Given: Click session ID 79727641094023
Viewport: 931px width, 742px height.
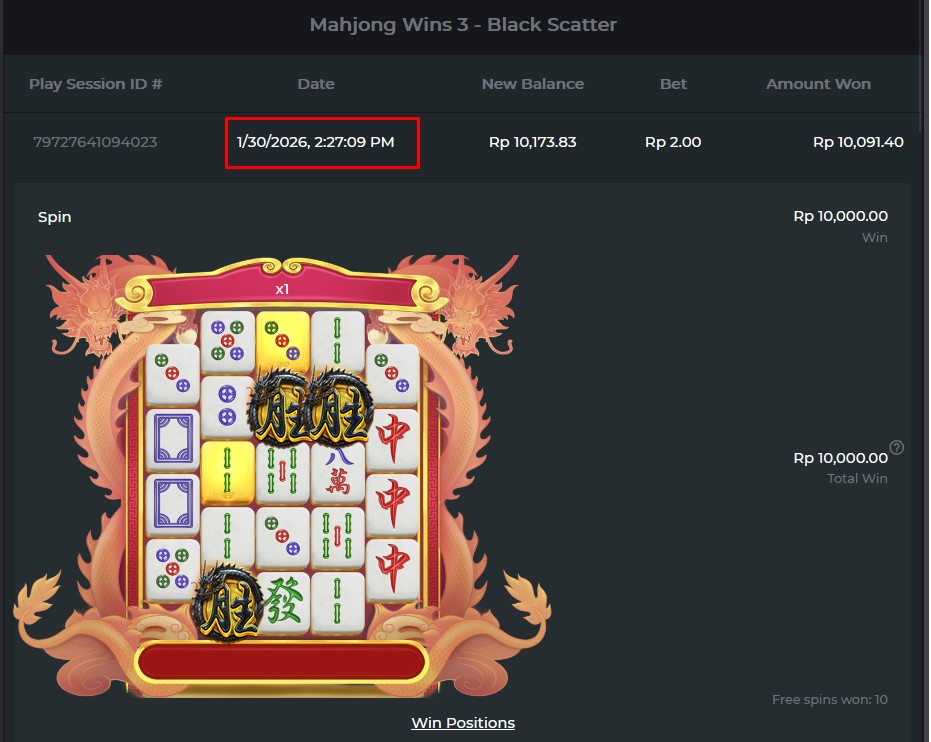Looking at the screenshot, I should [x=95, y=142].
